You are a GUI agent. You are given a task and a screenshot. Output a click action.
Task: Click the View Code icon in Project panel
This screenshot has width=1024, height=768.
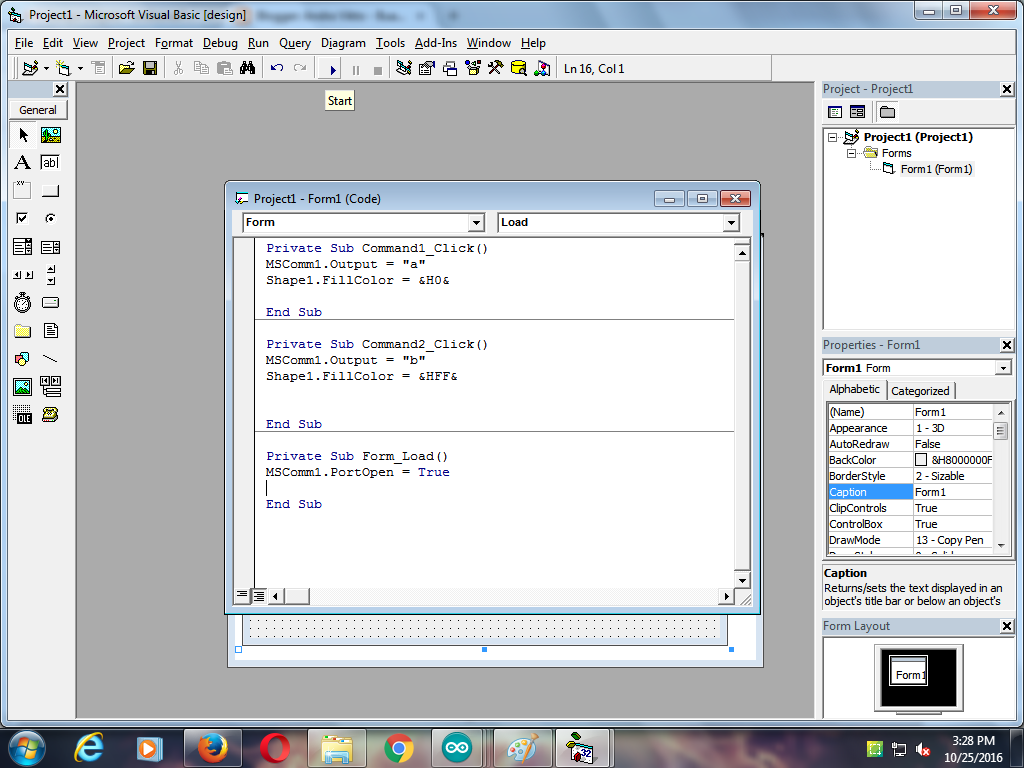835,112
